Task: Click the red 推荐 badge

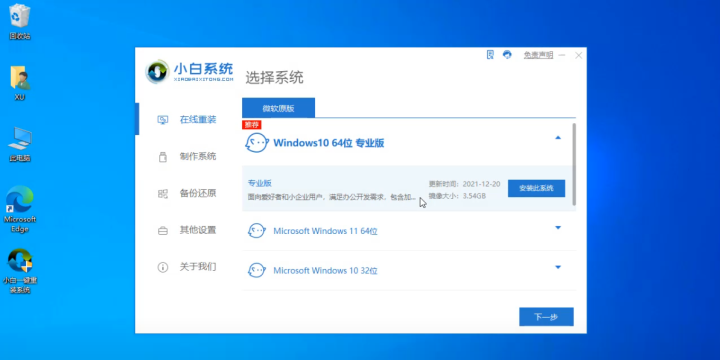Action: (x=252, y=124)
